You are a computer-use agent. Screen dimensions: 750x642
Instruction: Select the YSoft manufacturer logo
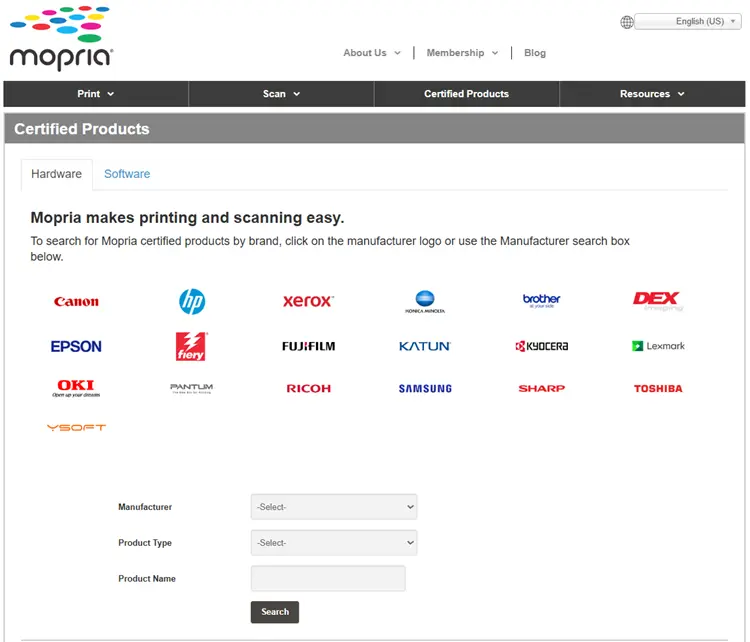coord(76,428)
